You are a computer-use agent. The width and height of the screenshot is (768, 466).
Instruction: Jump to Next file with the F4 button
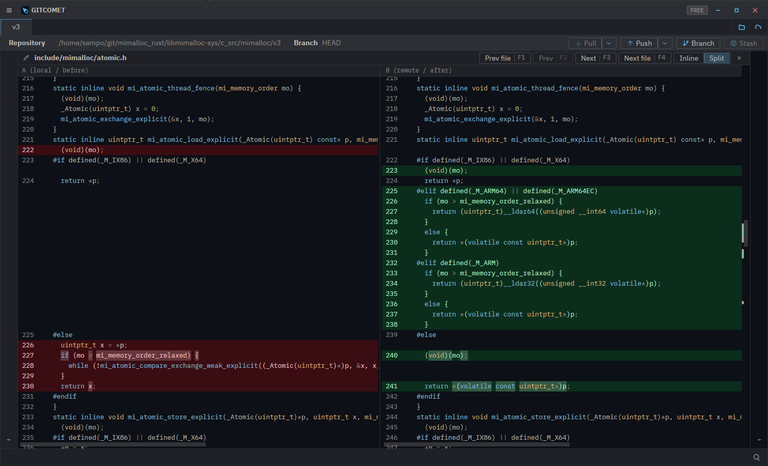[x=645, y=58]
